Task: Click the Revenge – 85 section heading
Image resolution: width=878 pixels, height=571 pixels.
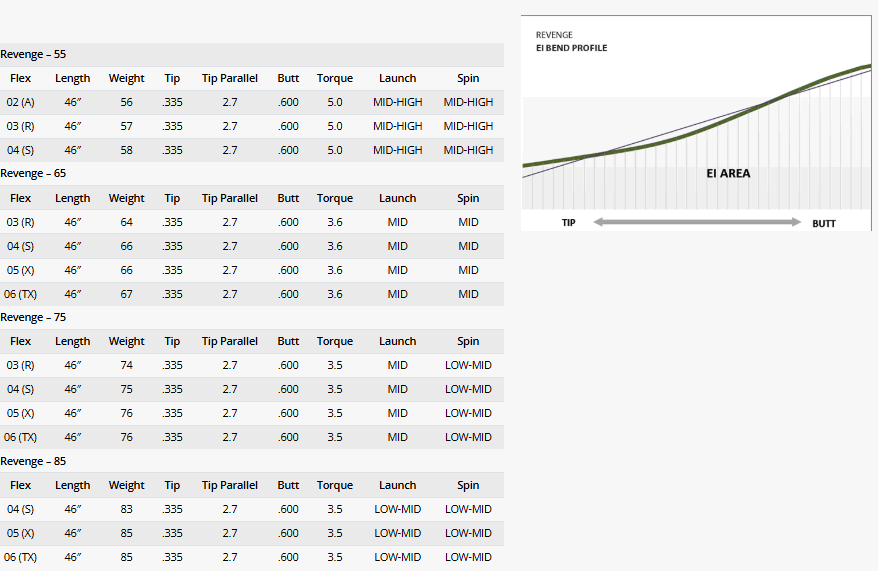Action: 33,461
